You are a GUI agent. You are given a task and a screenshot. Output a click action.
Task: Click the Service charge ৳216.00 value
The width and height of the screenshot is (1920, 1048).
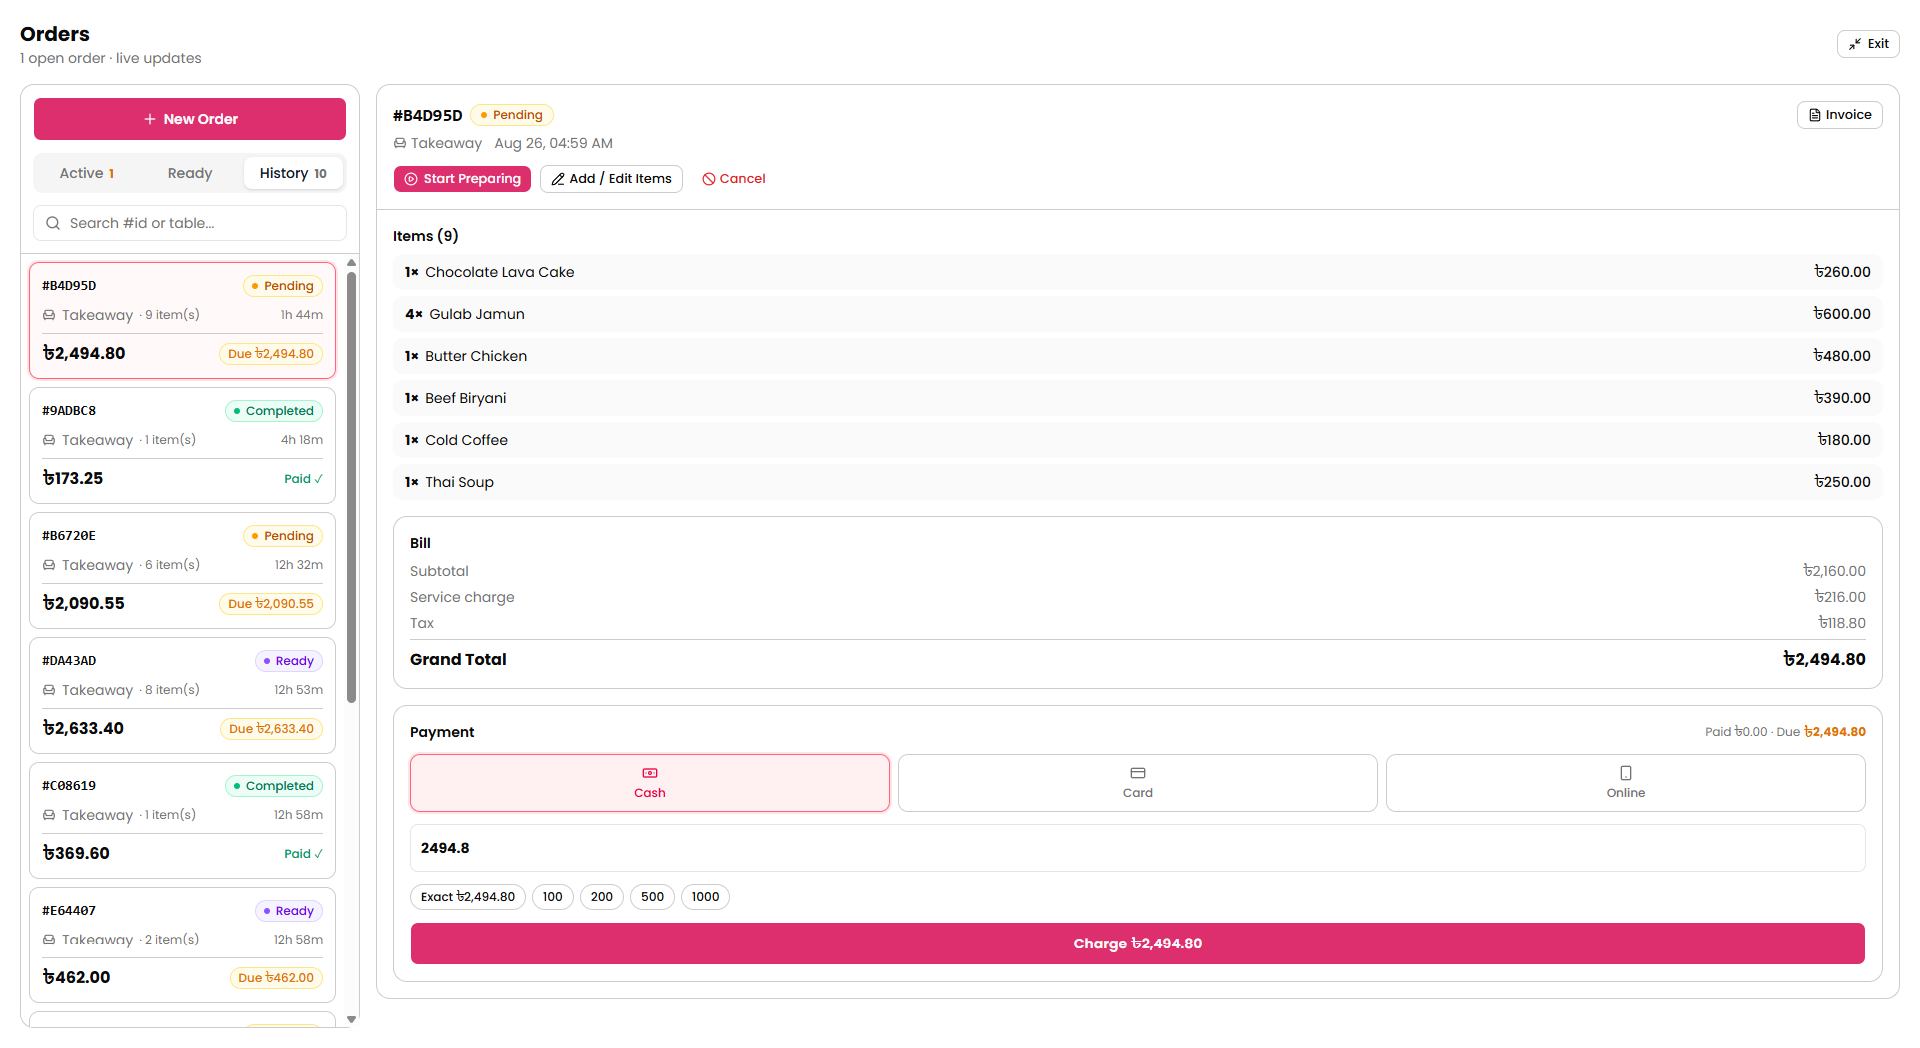(x=1840, y=597)
